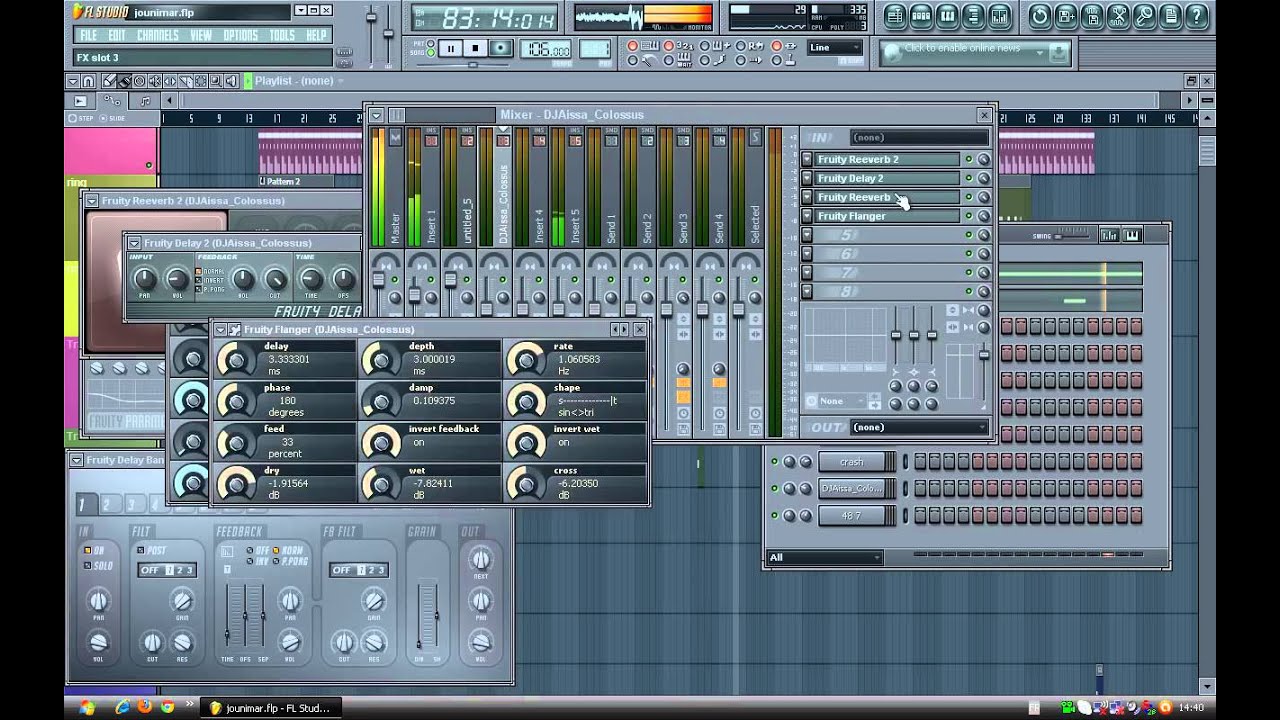
Task: Open the piano roll via toolbar icon
Action: [947, 16]
